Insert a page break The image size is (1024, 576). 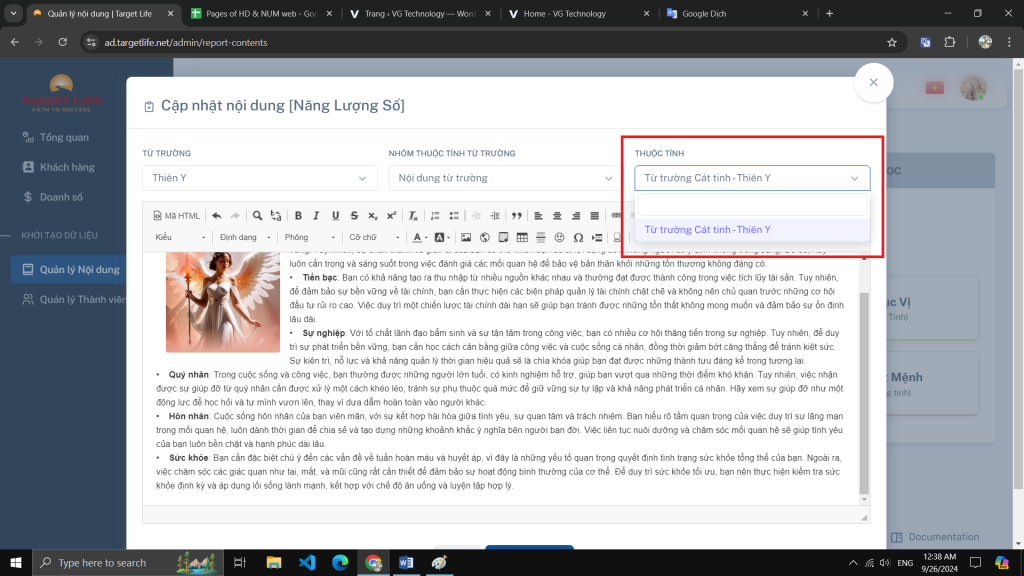[x=597, y=237]
